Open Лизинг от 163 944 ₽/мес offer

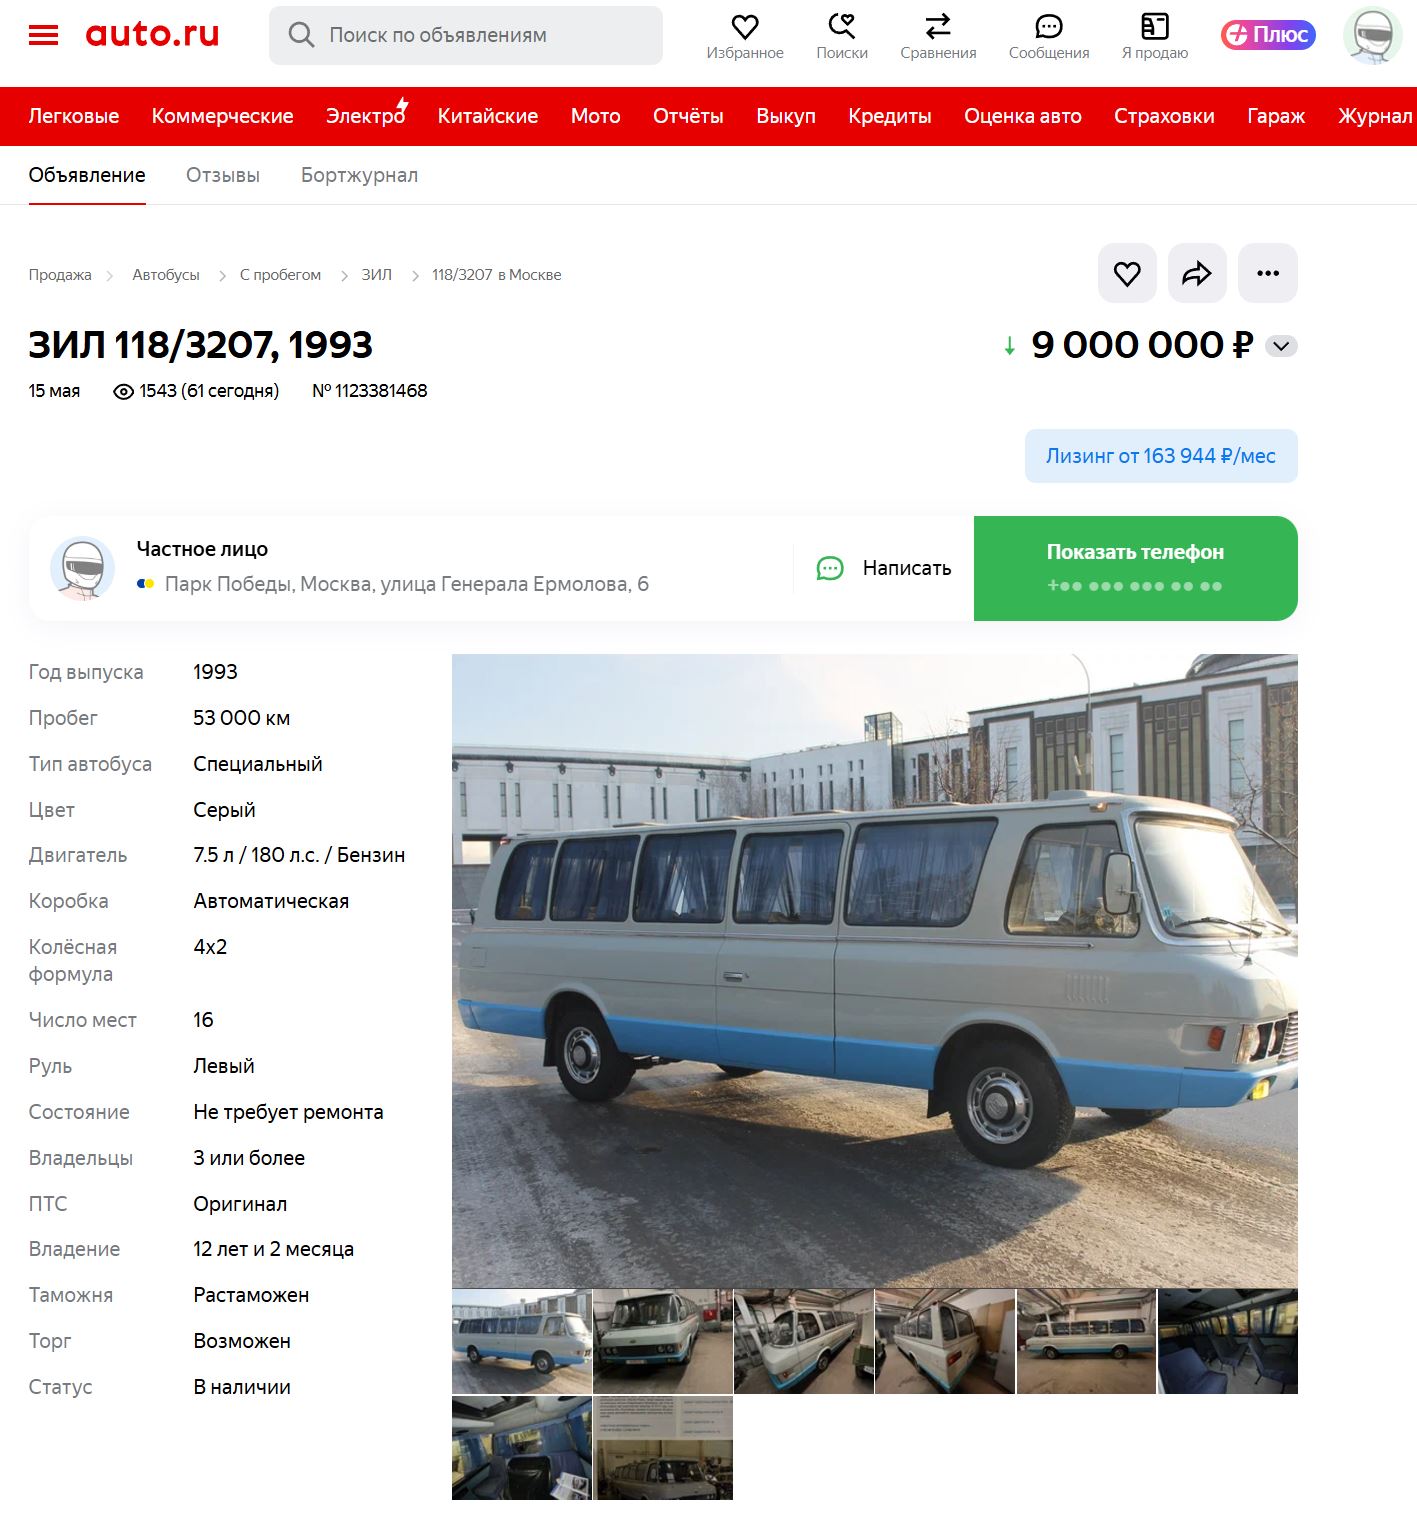tap(1161, 456)
